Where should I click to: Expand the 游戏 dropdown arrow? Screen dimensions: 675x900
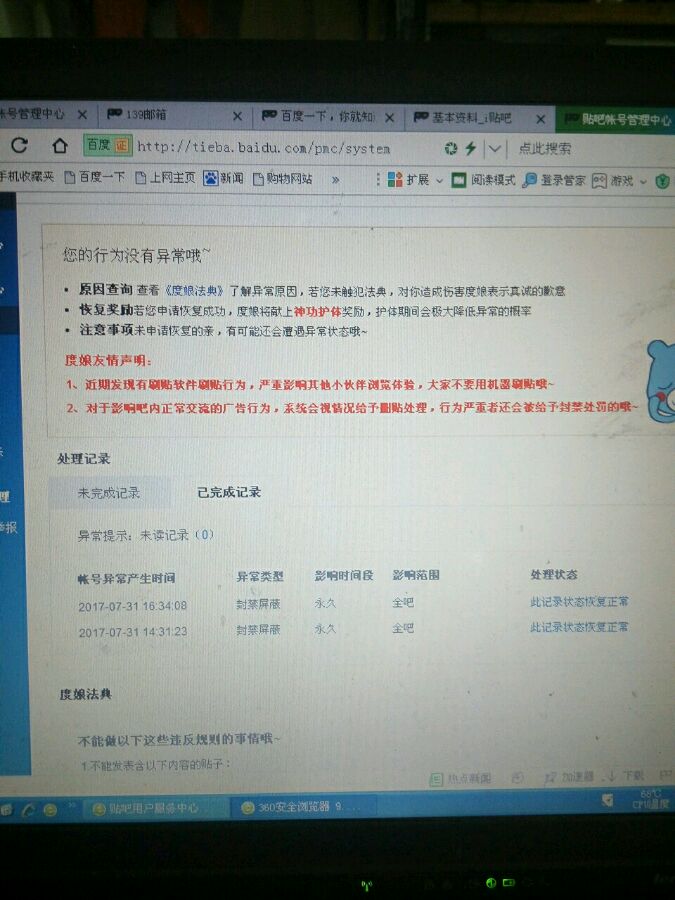[x=643, y=182]
